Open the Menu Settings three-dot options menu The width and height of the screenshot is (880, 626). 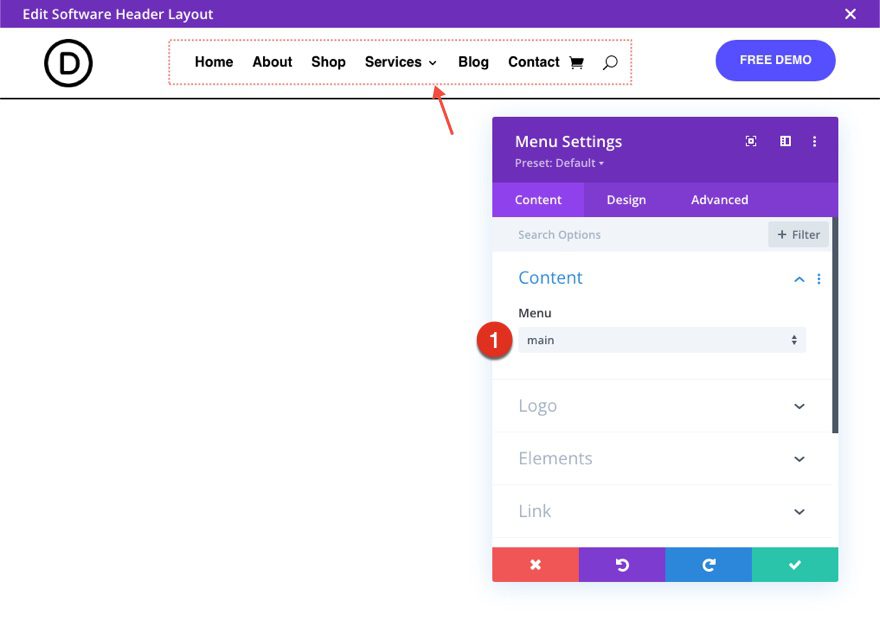(x=817, y=141)
